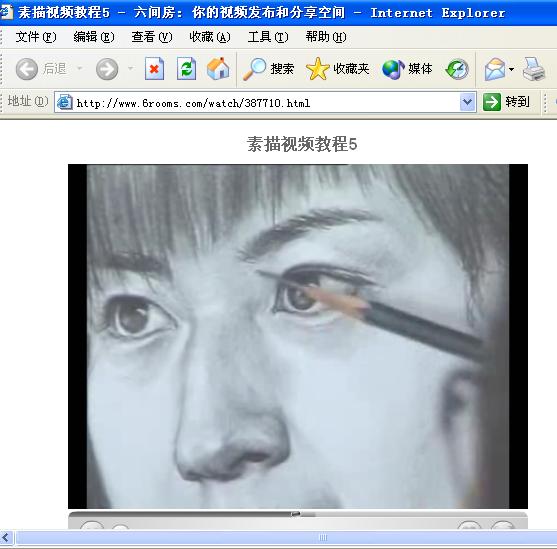This screenshot has height=549, width=557.
Task: Click the 转到 Go button
Action: [x=507, y=102]
